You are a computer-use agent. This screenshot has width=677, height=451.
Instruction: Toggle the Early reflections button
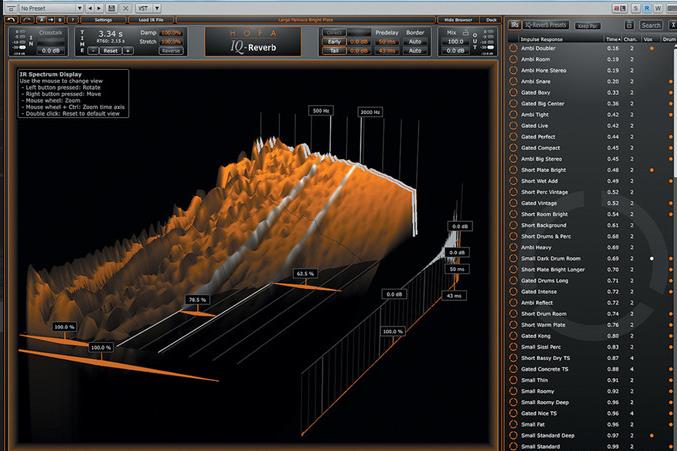tap(334, 42)
